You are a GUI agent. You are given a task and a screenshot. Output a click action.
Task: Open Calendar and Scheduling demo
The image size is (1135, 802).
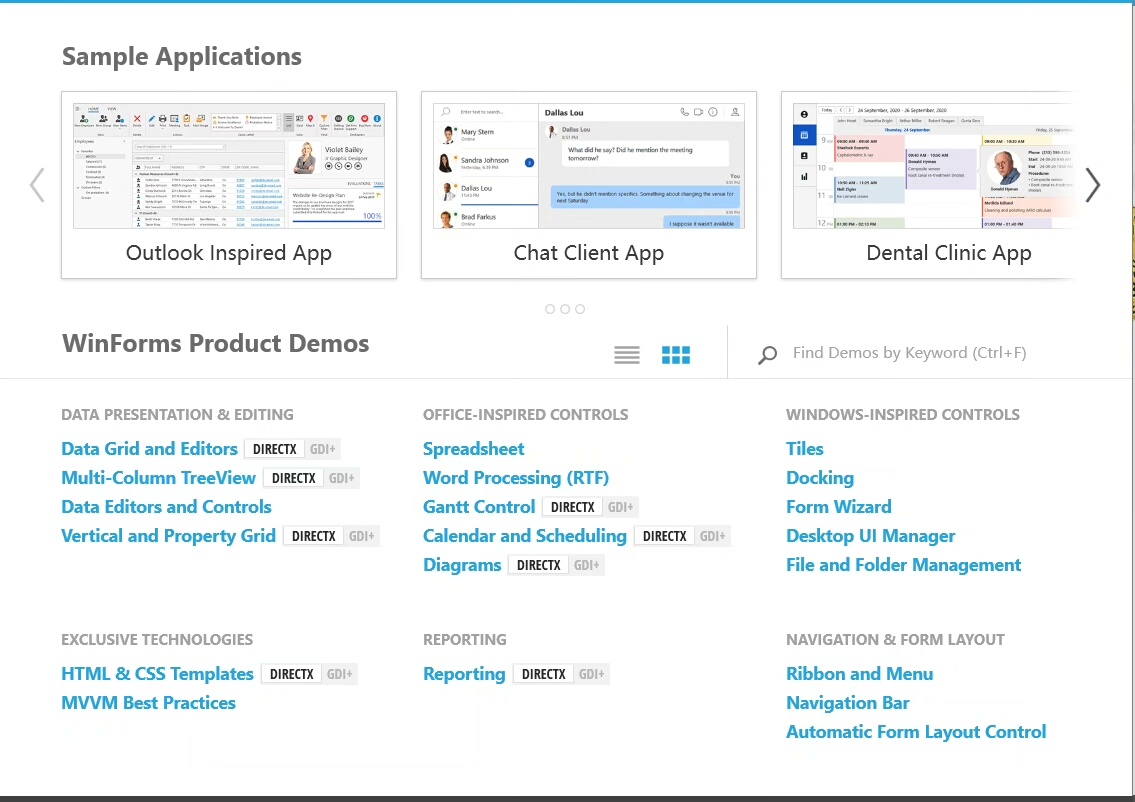tap(525, 536)
